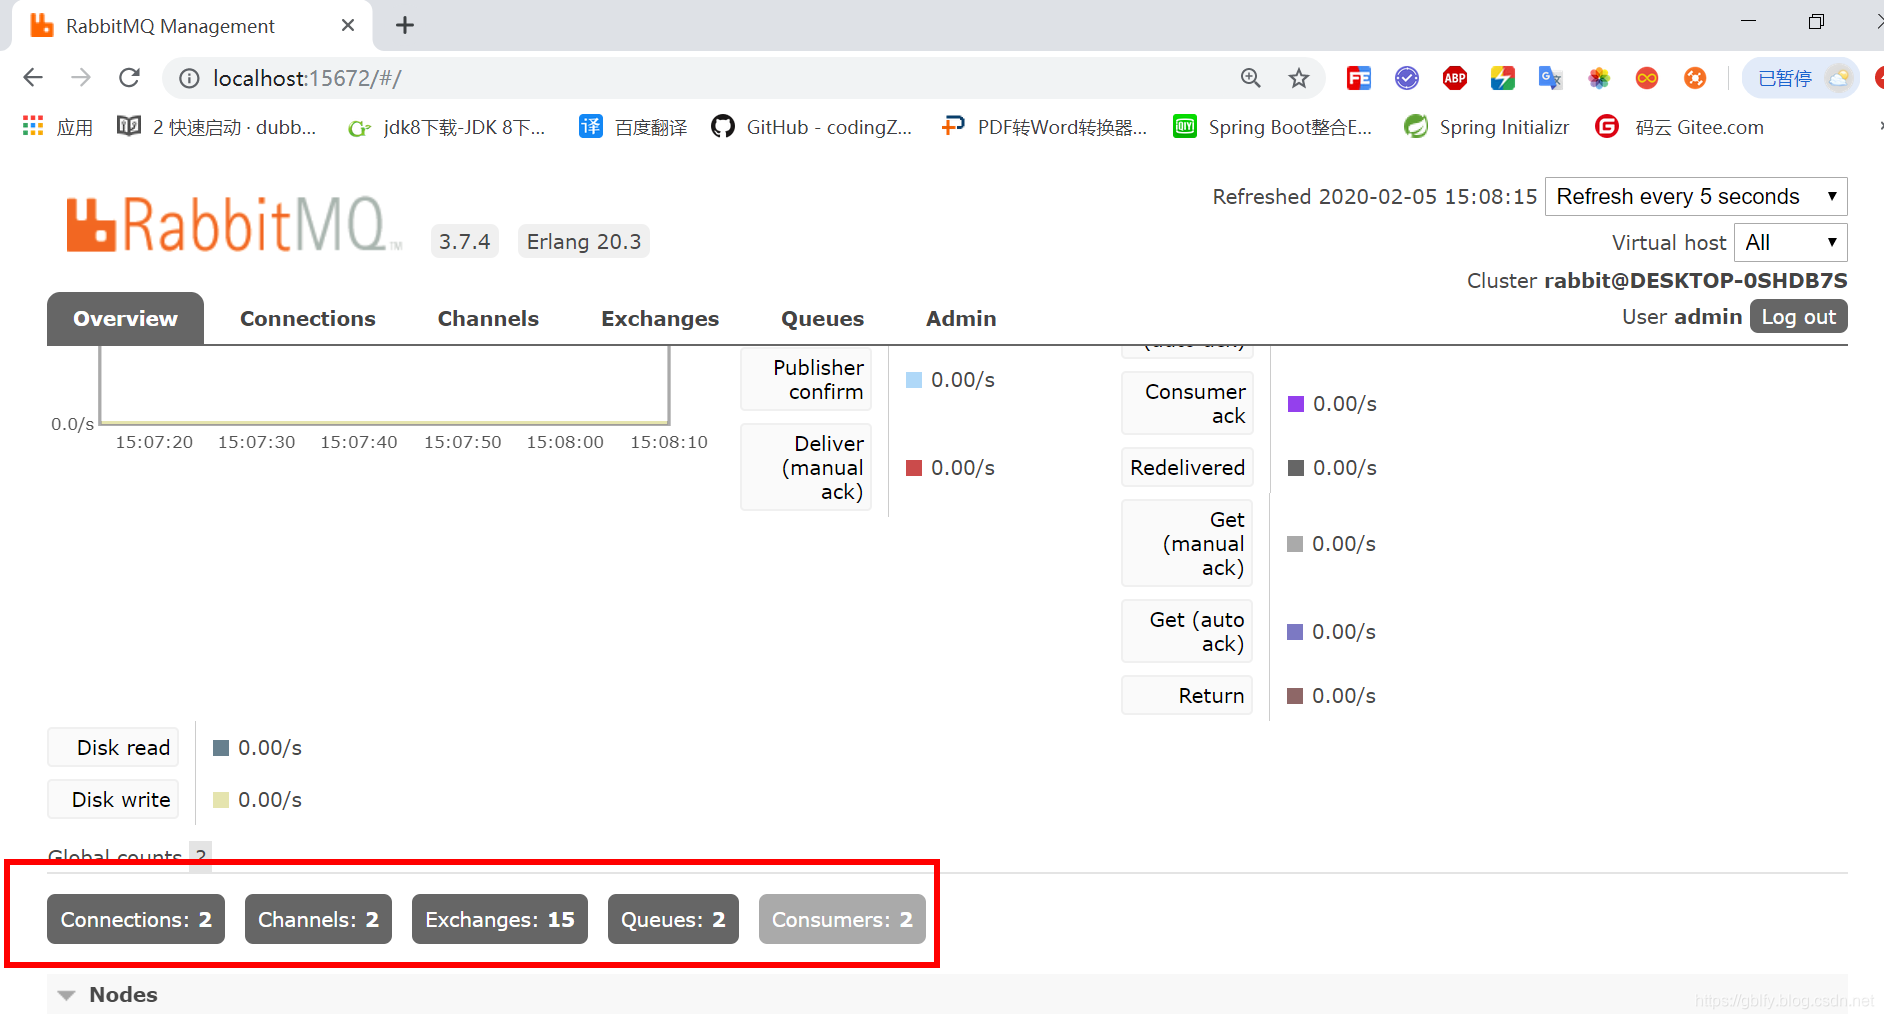Open the blue checkmark circle extension
The image size is (1884, 1019).
[1407, 78]
